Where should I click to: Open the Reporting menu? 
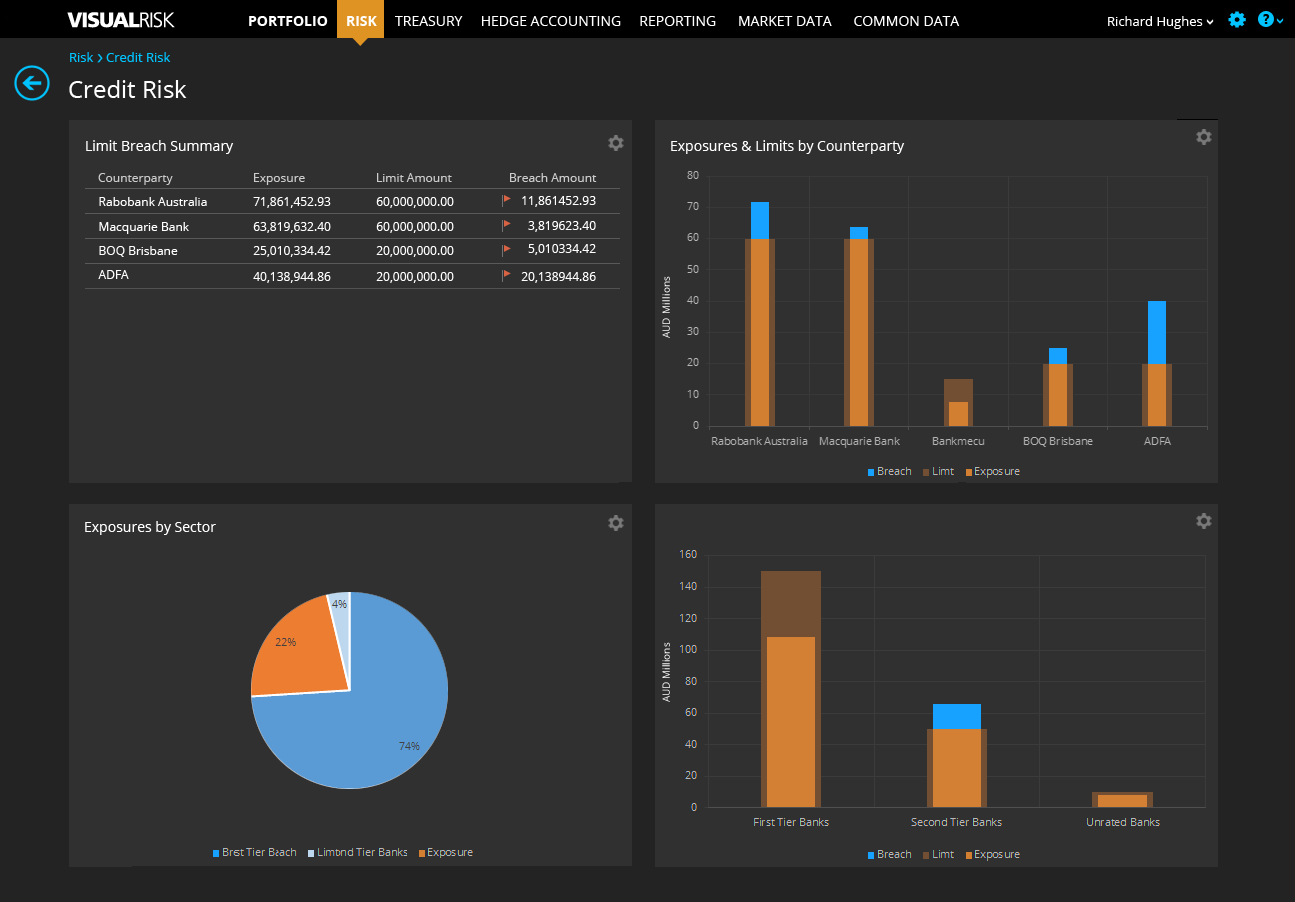point(678,21)
